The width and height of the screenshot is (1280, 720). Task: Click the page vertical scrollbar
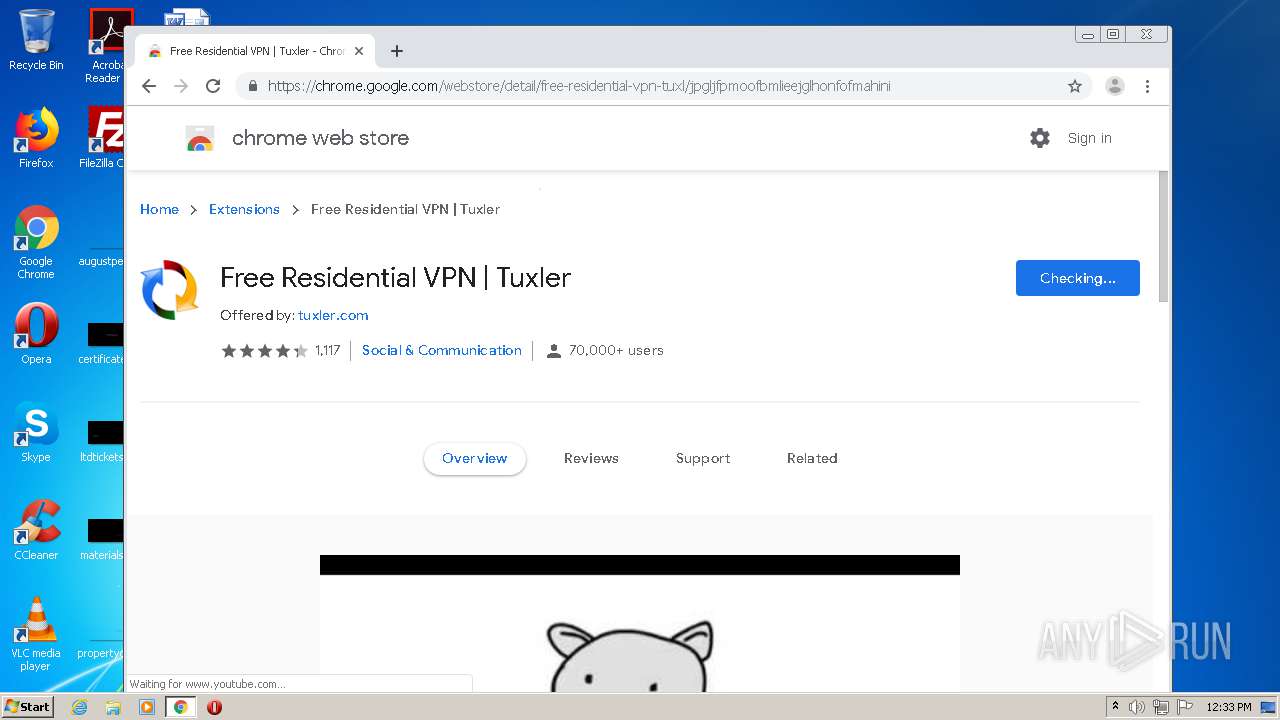tap(1163, 236)
